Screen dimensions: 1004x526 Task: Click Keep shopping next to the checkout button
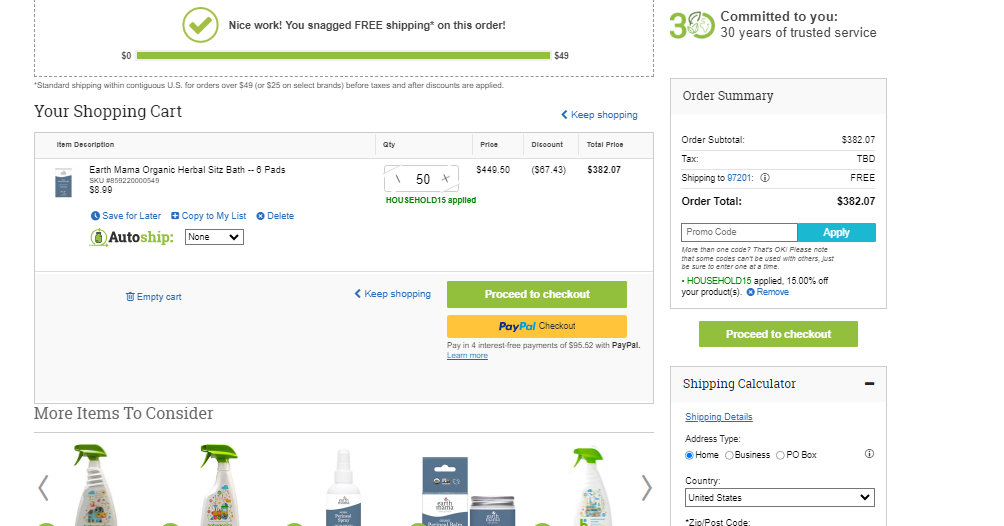pyautogui.click(x=393, y=293)
